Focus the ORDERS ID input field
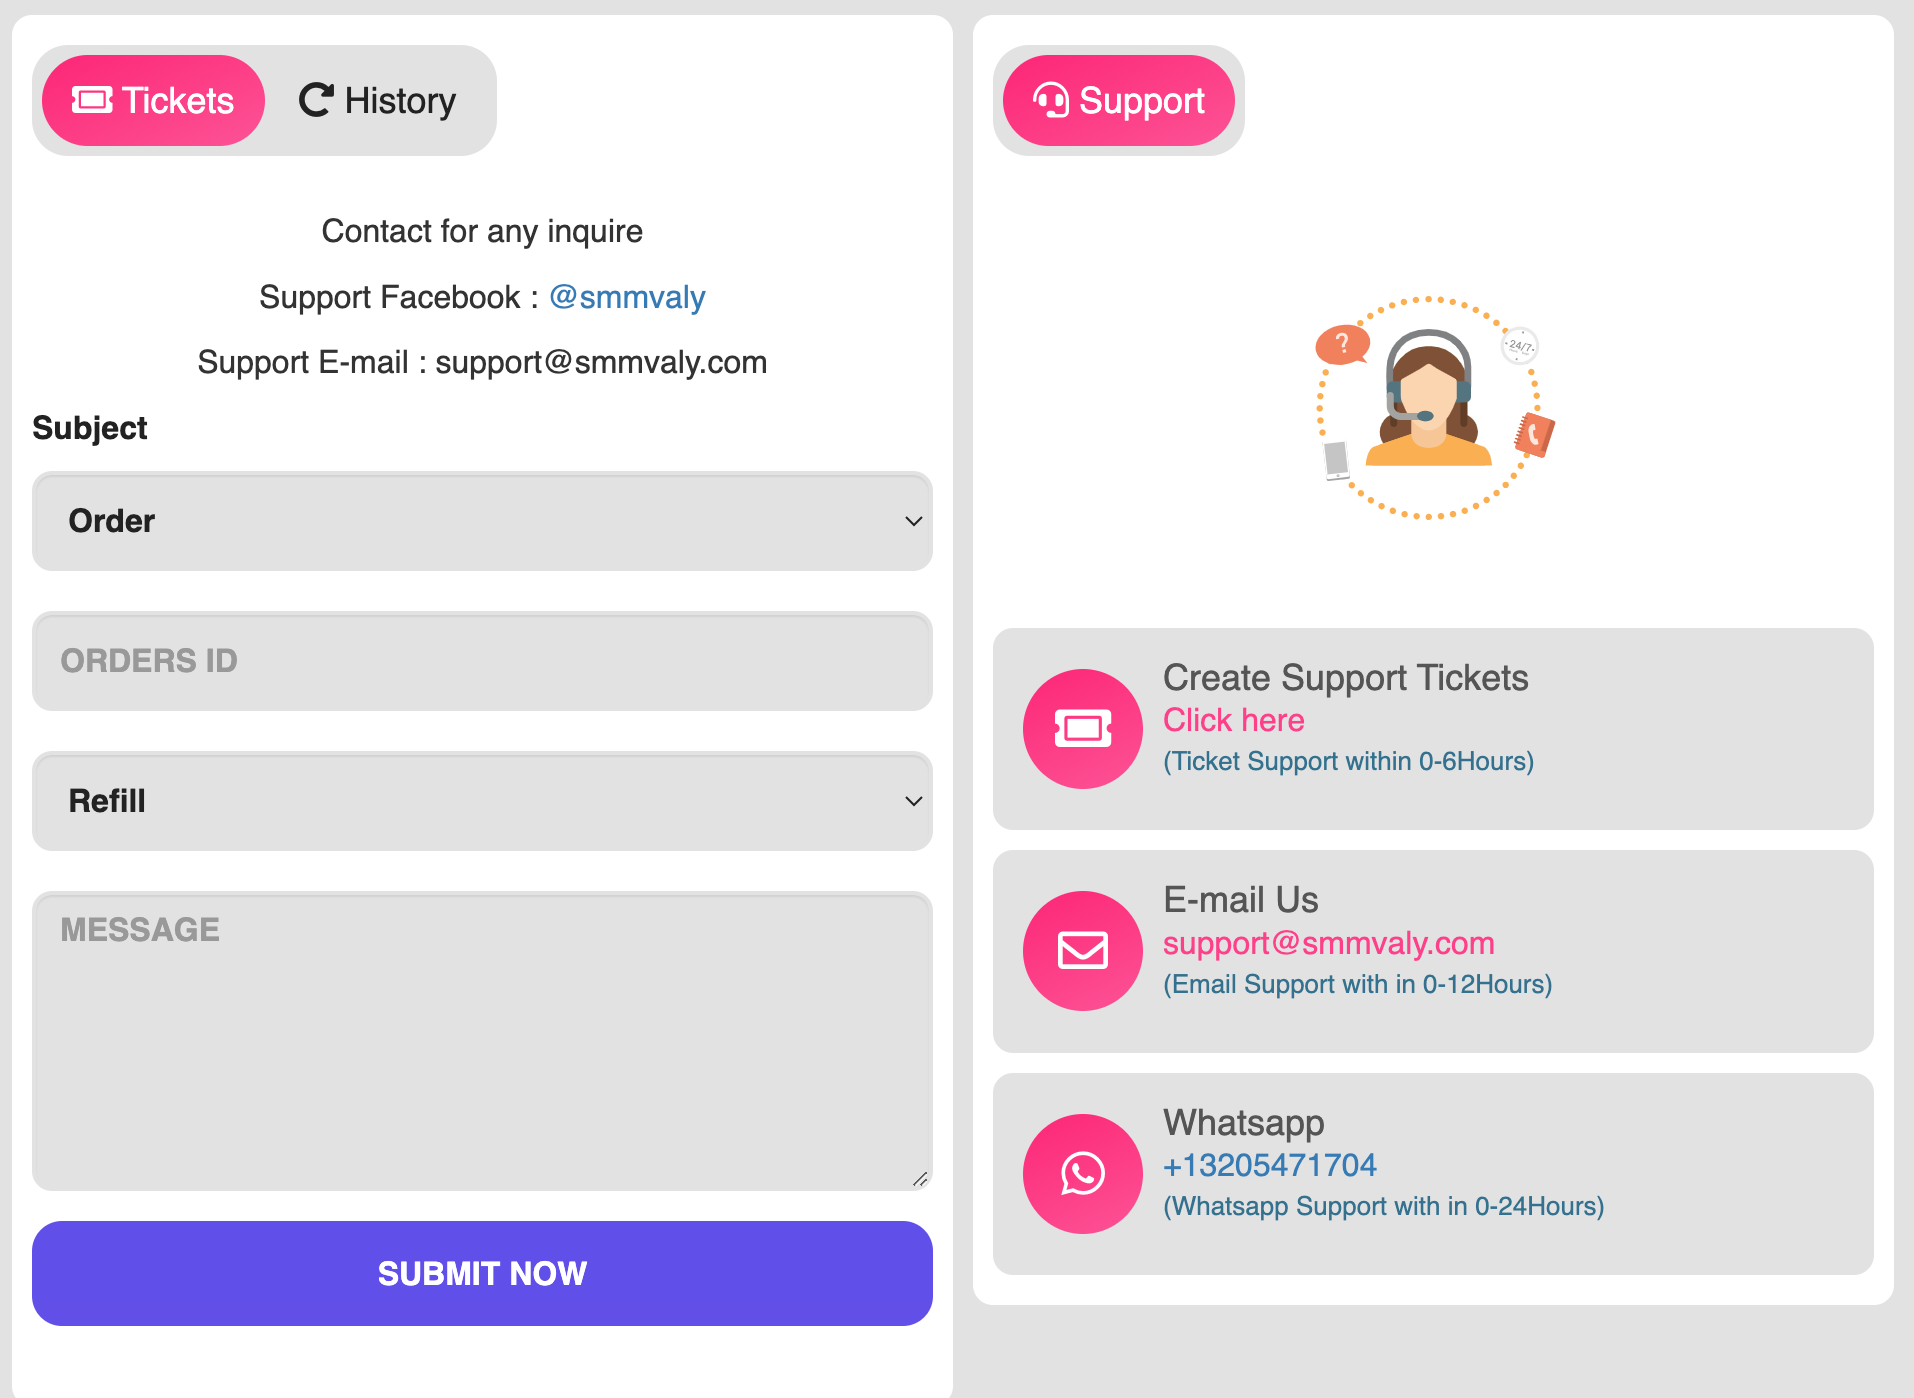 click(x=482, y=661)
